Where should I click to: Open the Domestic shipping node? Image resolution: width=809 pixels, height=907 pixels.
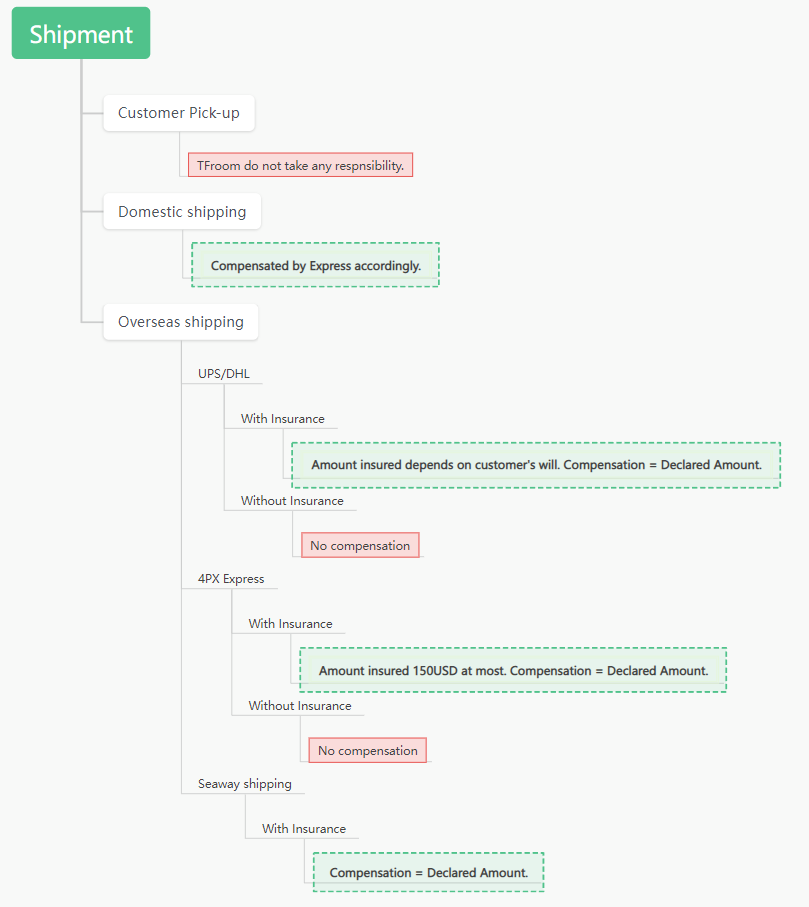(x=182, y=212)
